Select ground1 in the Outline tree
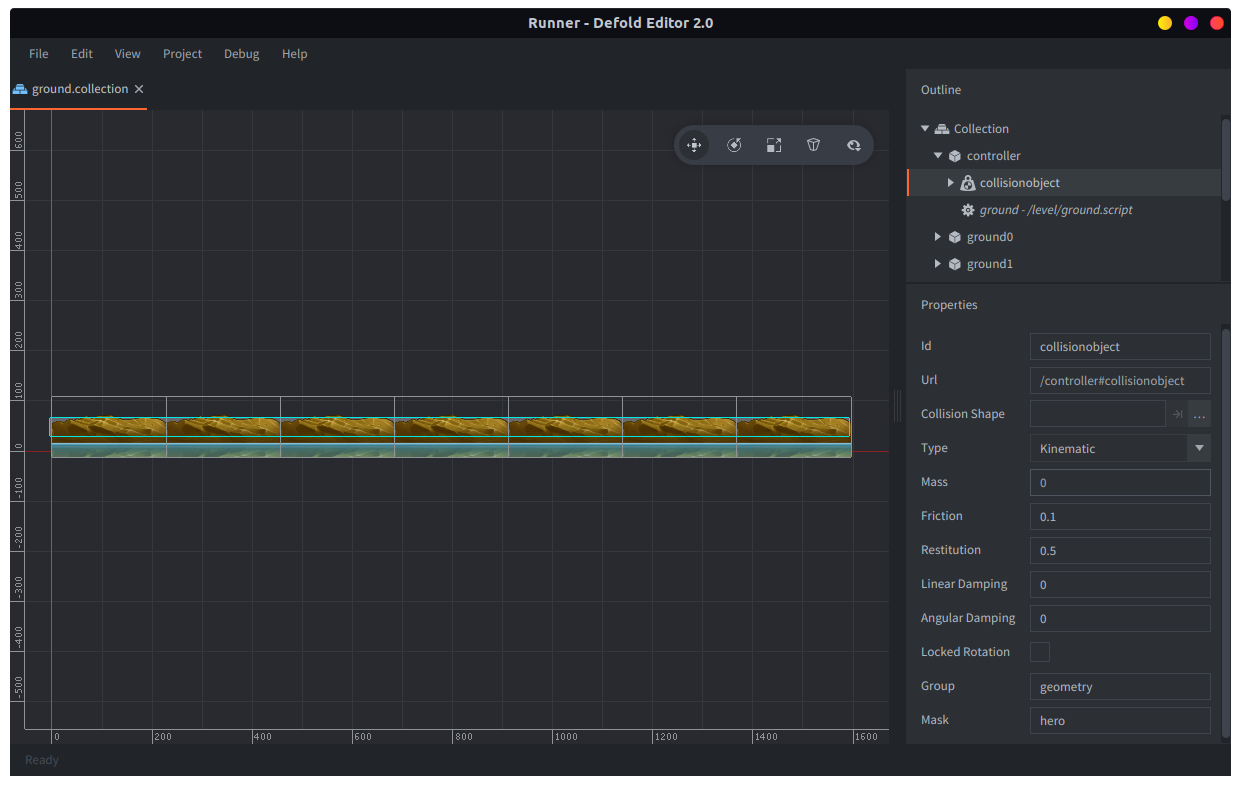 [989, 264]
